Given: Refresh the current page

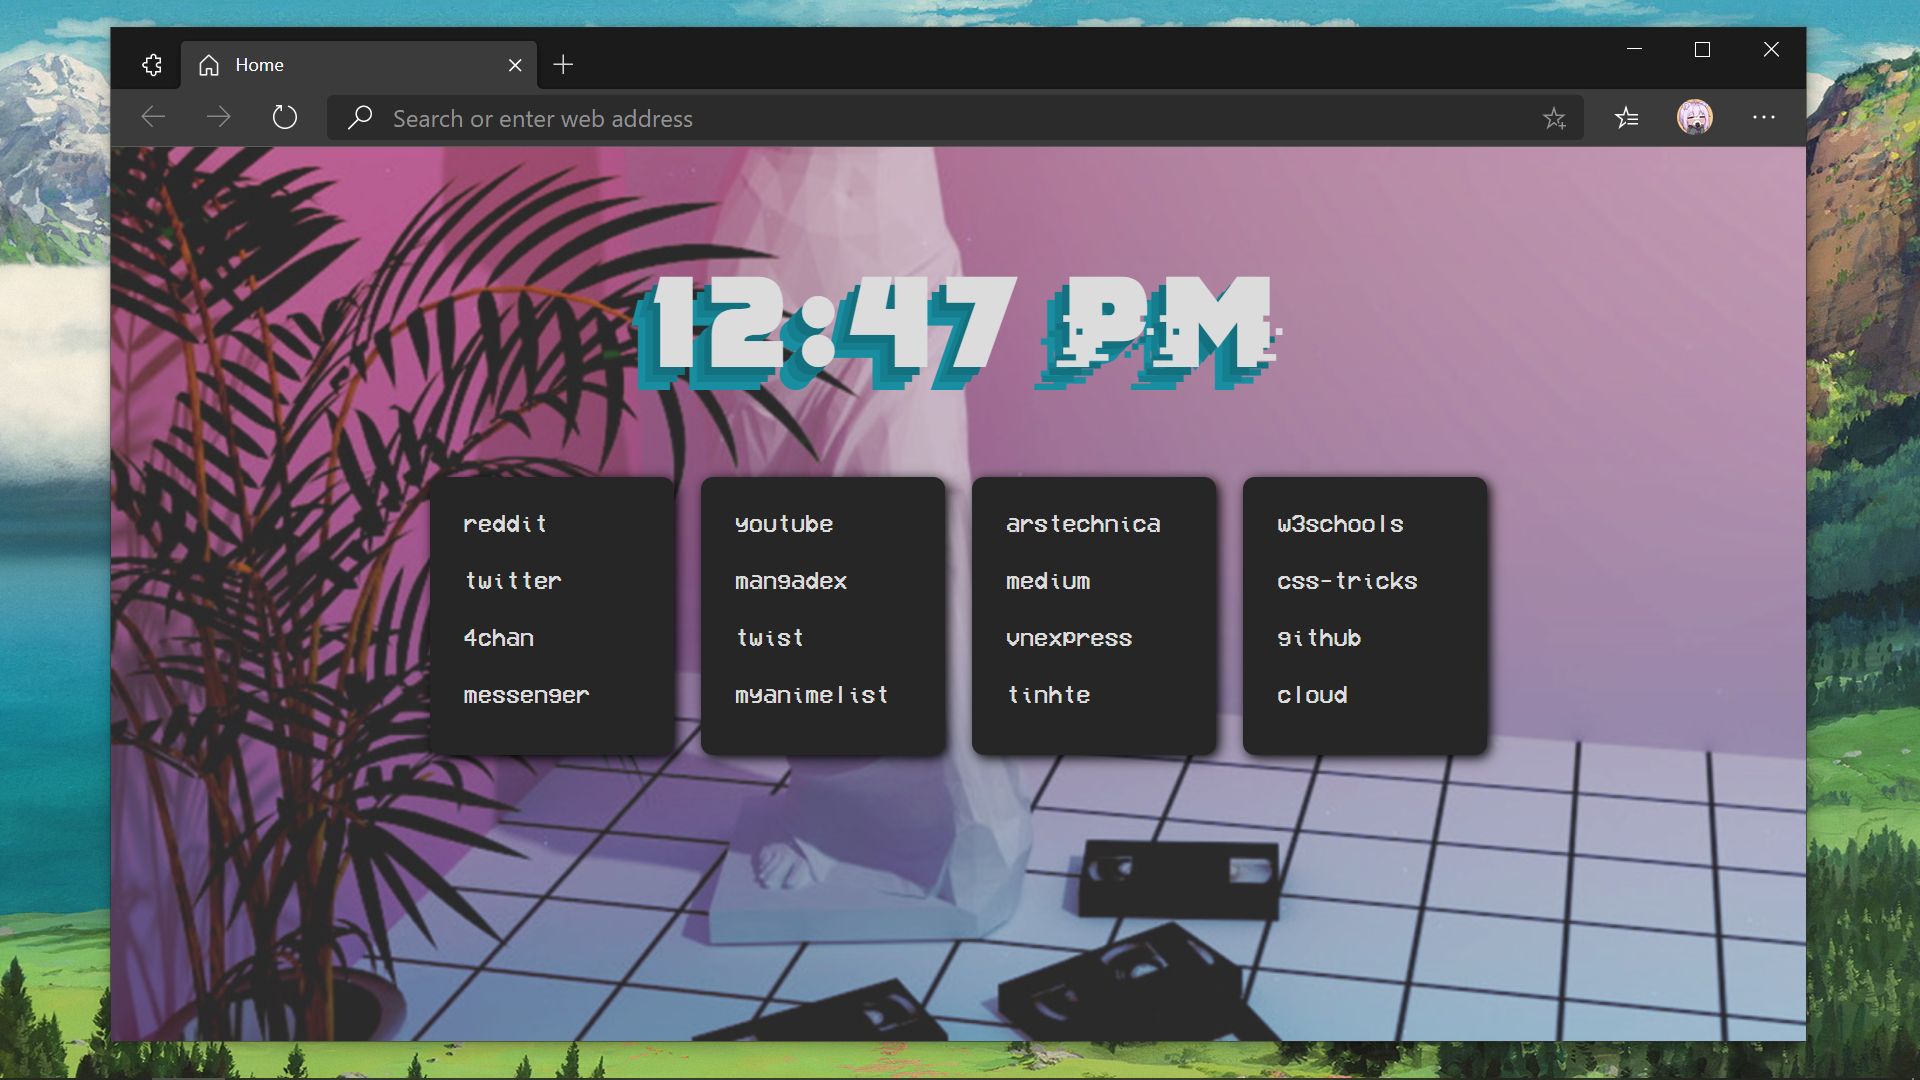Looking at the screenshot, I should (285, 117).
